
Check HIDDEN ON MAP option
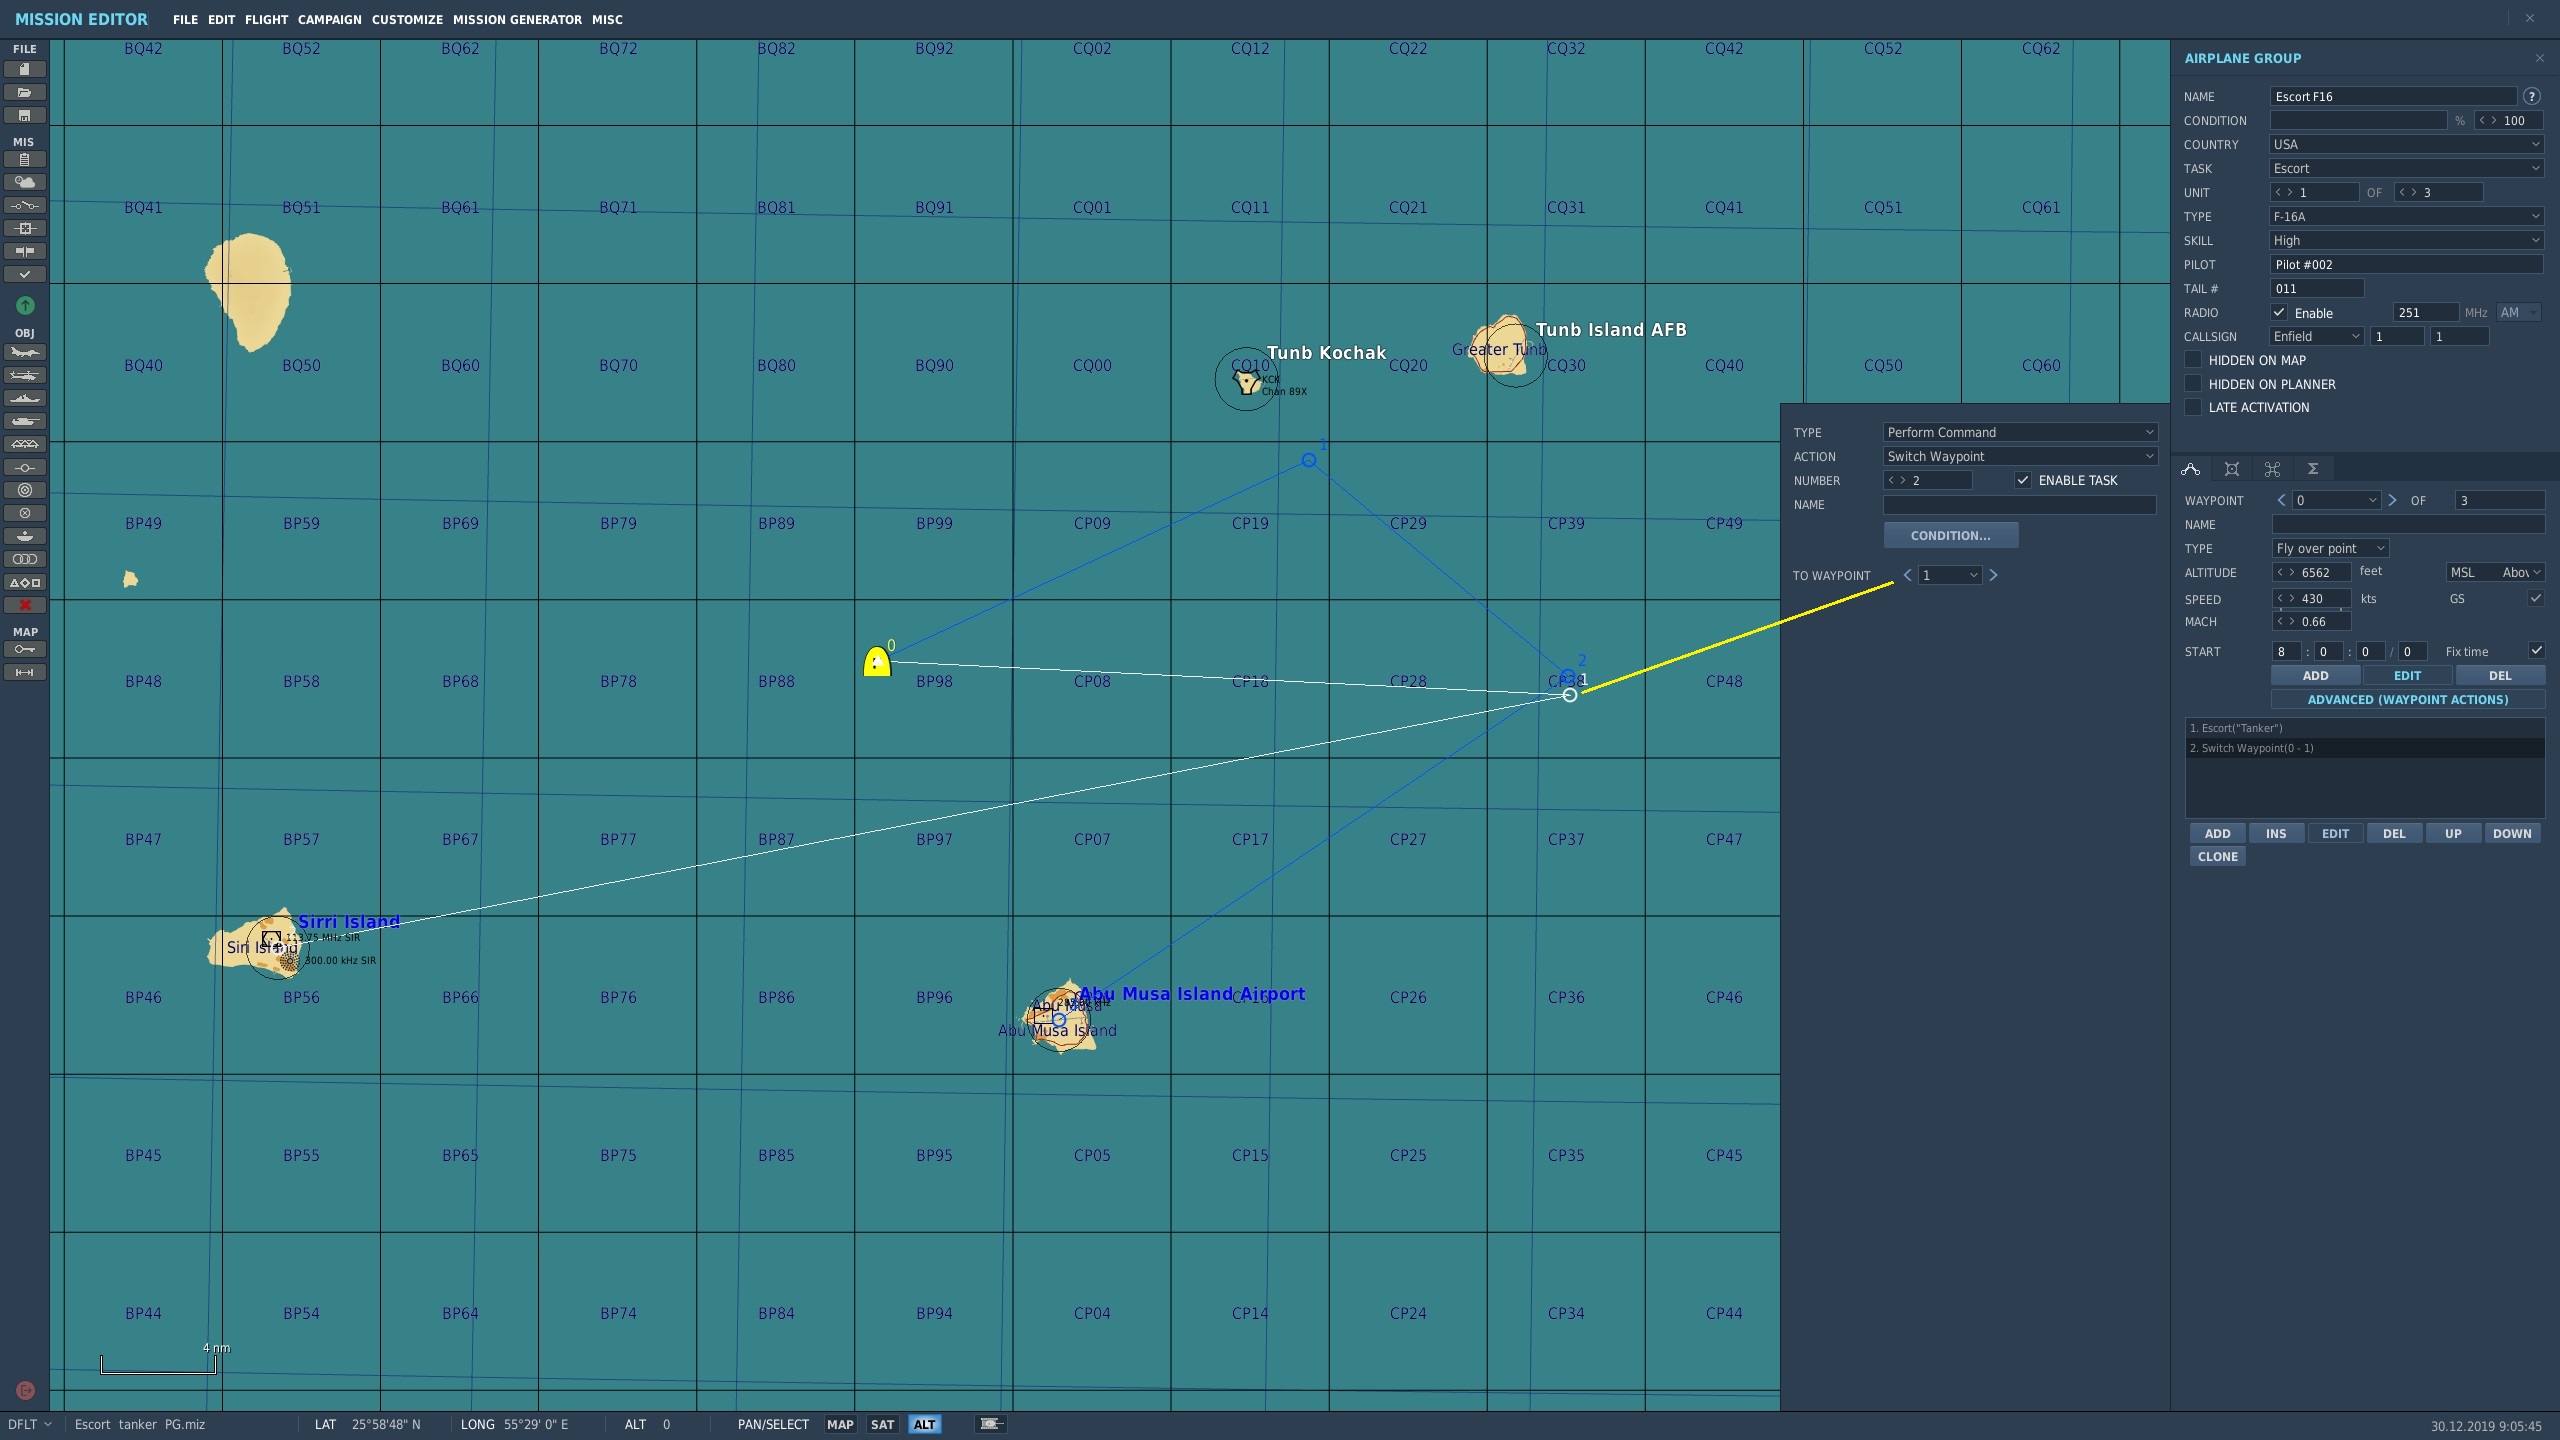click(2193, 360)
